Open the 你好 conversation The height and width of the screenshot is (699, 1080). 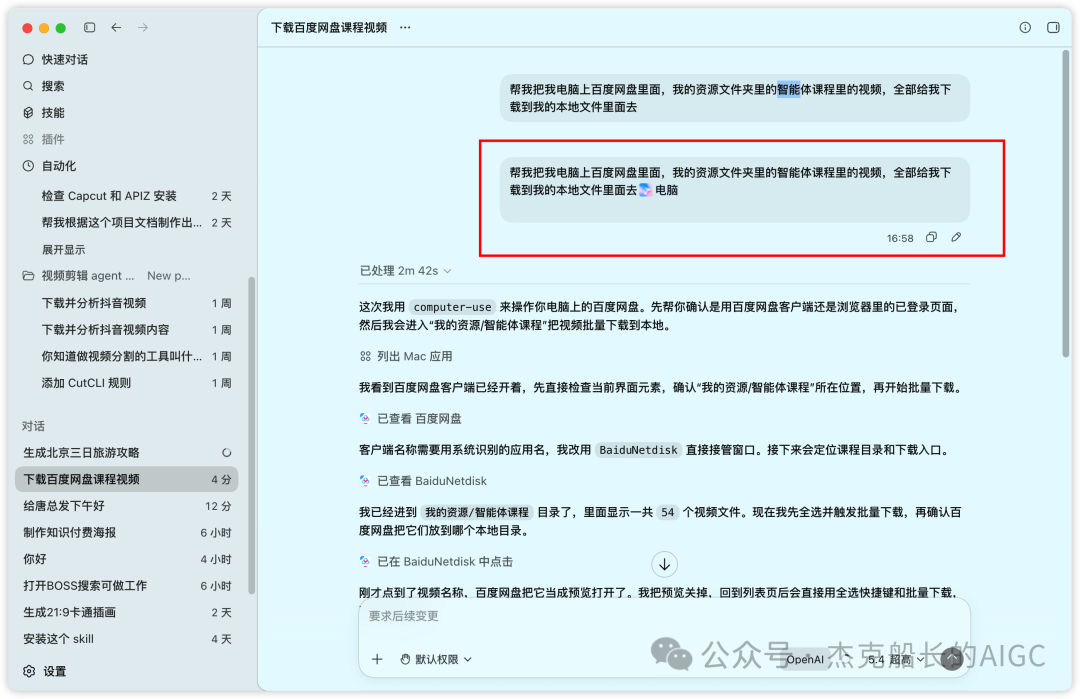point(127,559)
